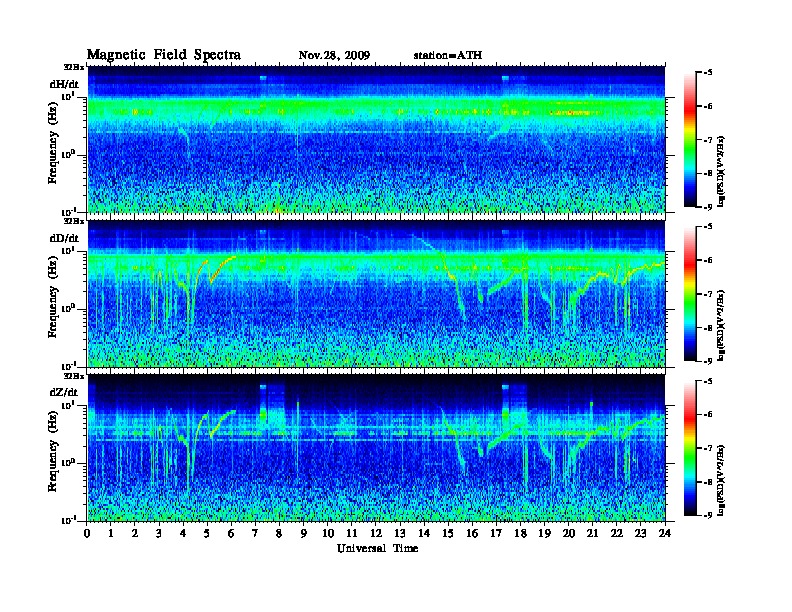Click hour tick label "3" on time axis
The image size is (792, 612).
click(159, 533)
